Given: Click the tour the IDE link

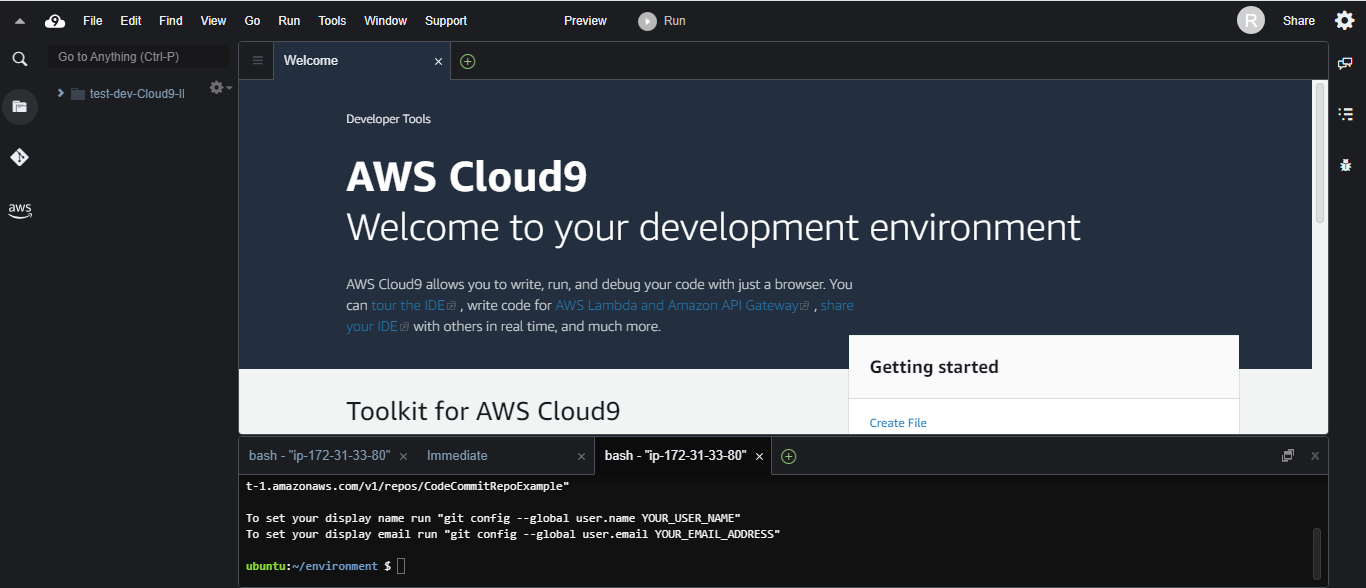Looking at the screenshot, I should click(x=413, y=305).
